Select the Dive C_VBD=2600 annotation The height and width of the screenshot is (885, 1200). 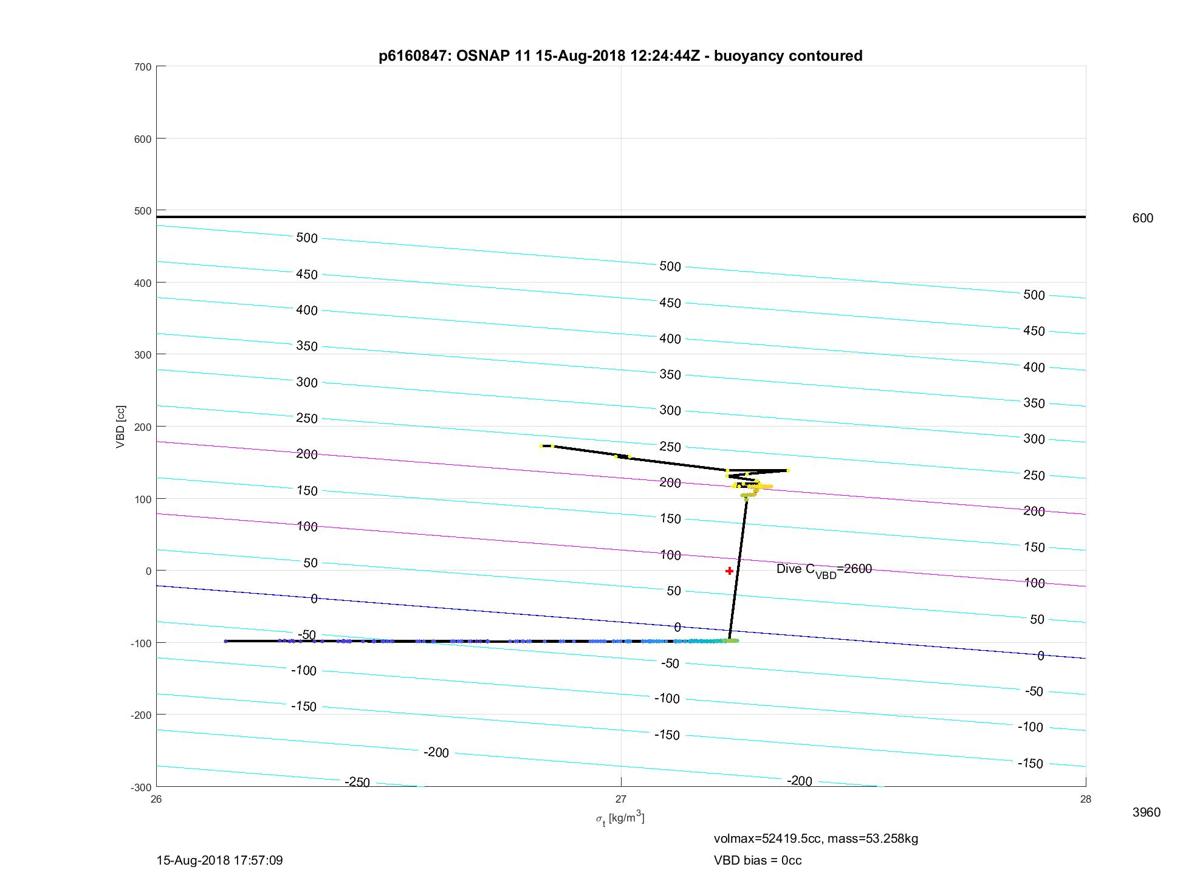click(824, 570)
